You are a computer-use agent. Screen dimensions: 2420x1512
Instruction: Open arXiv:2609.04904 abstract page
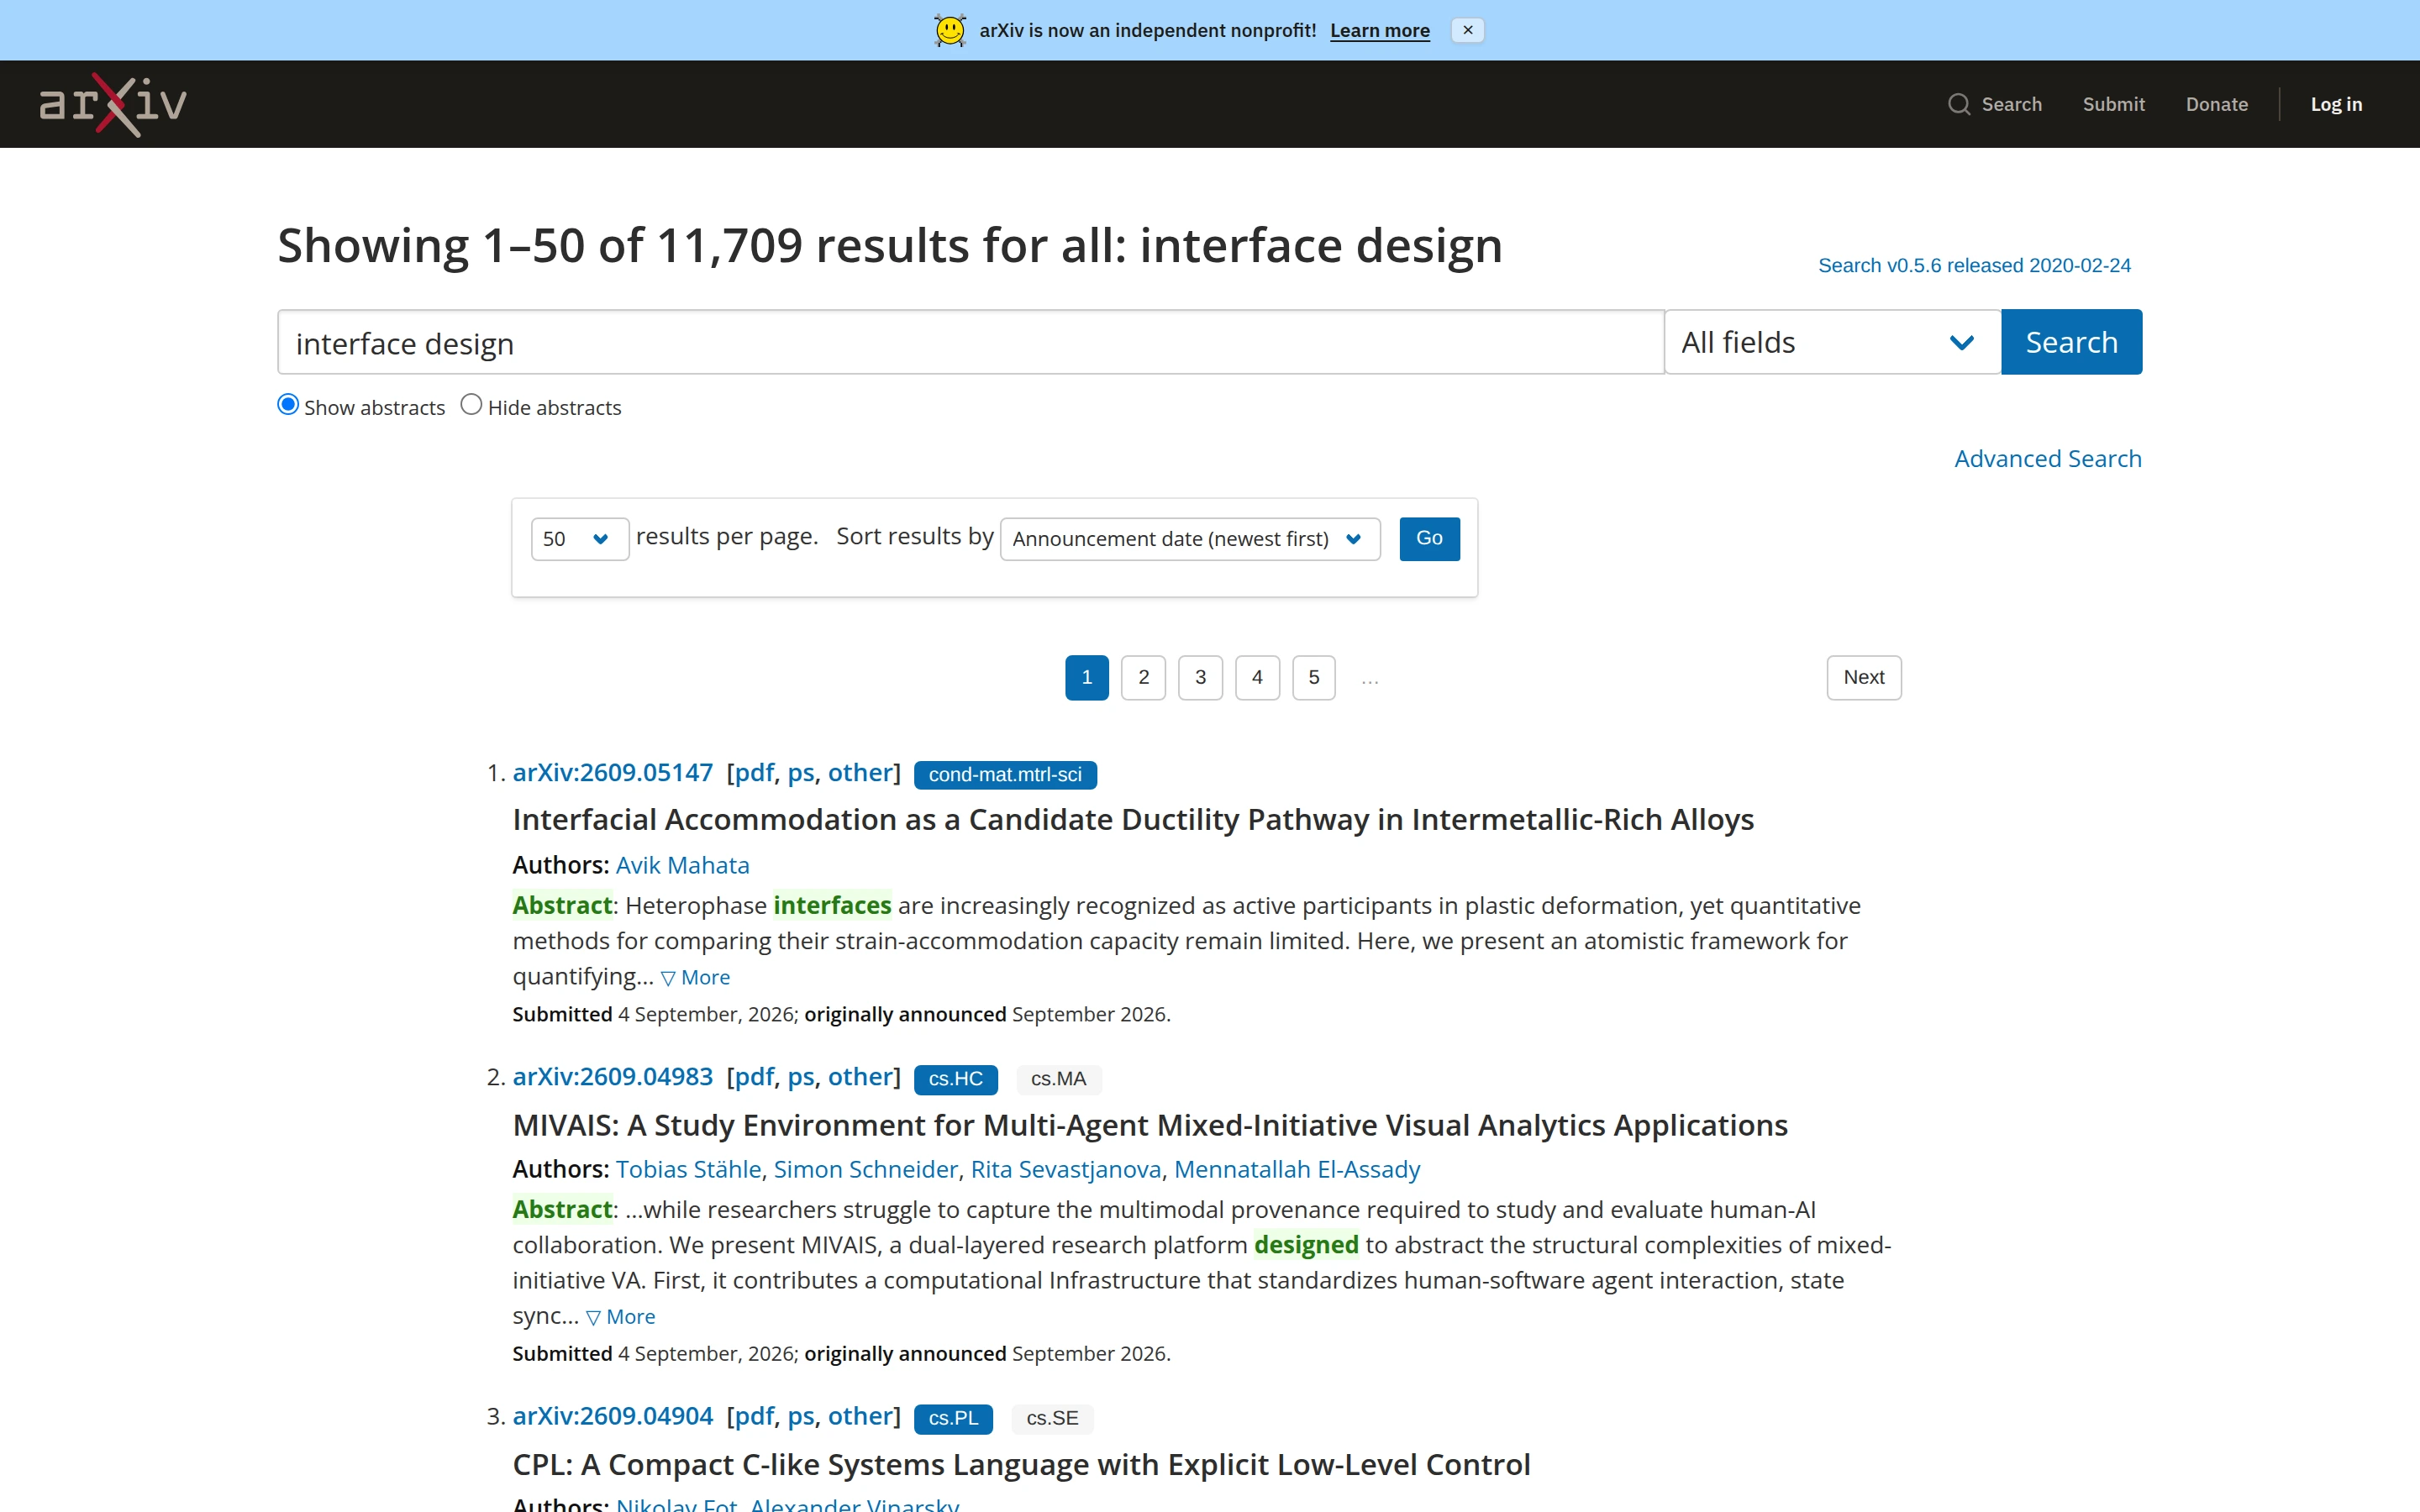coord(612,1416)
